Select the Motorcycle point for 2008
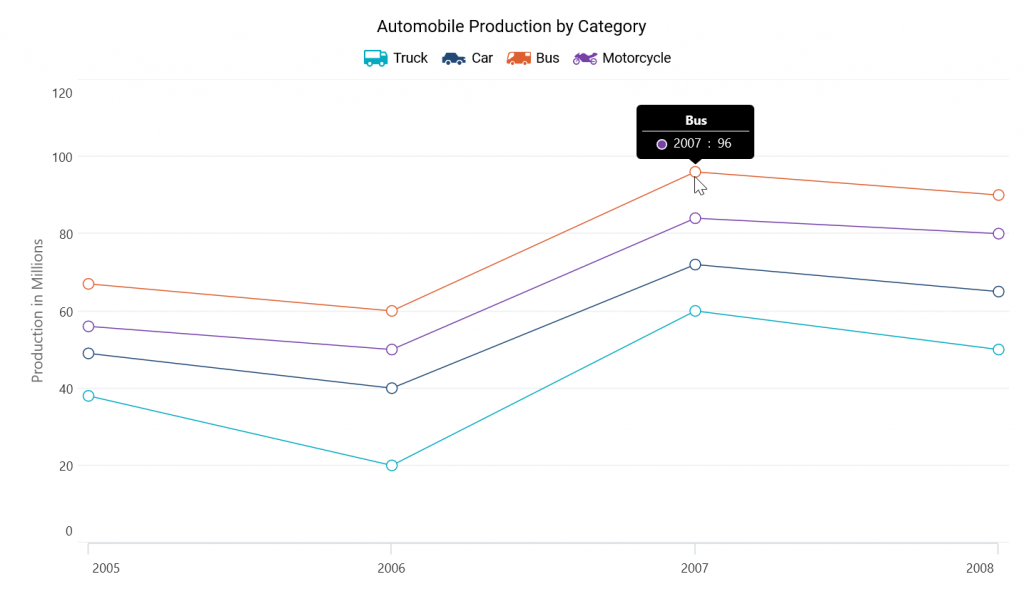Image resolution: width=1024 pixels, height=594 pixels. point(998,234)
